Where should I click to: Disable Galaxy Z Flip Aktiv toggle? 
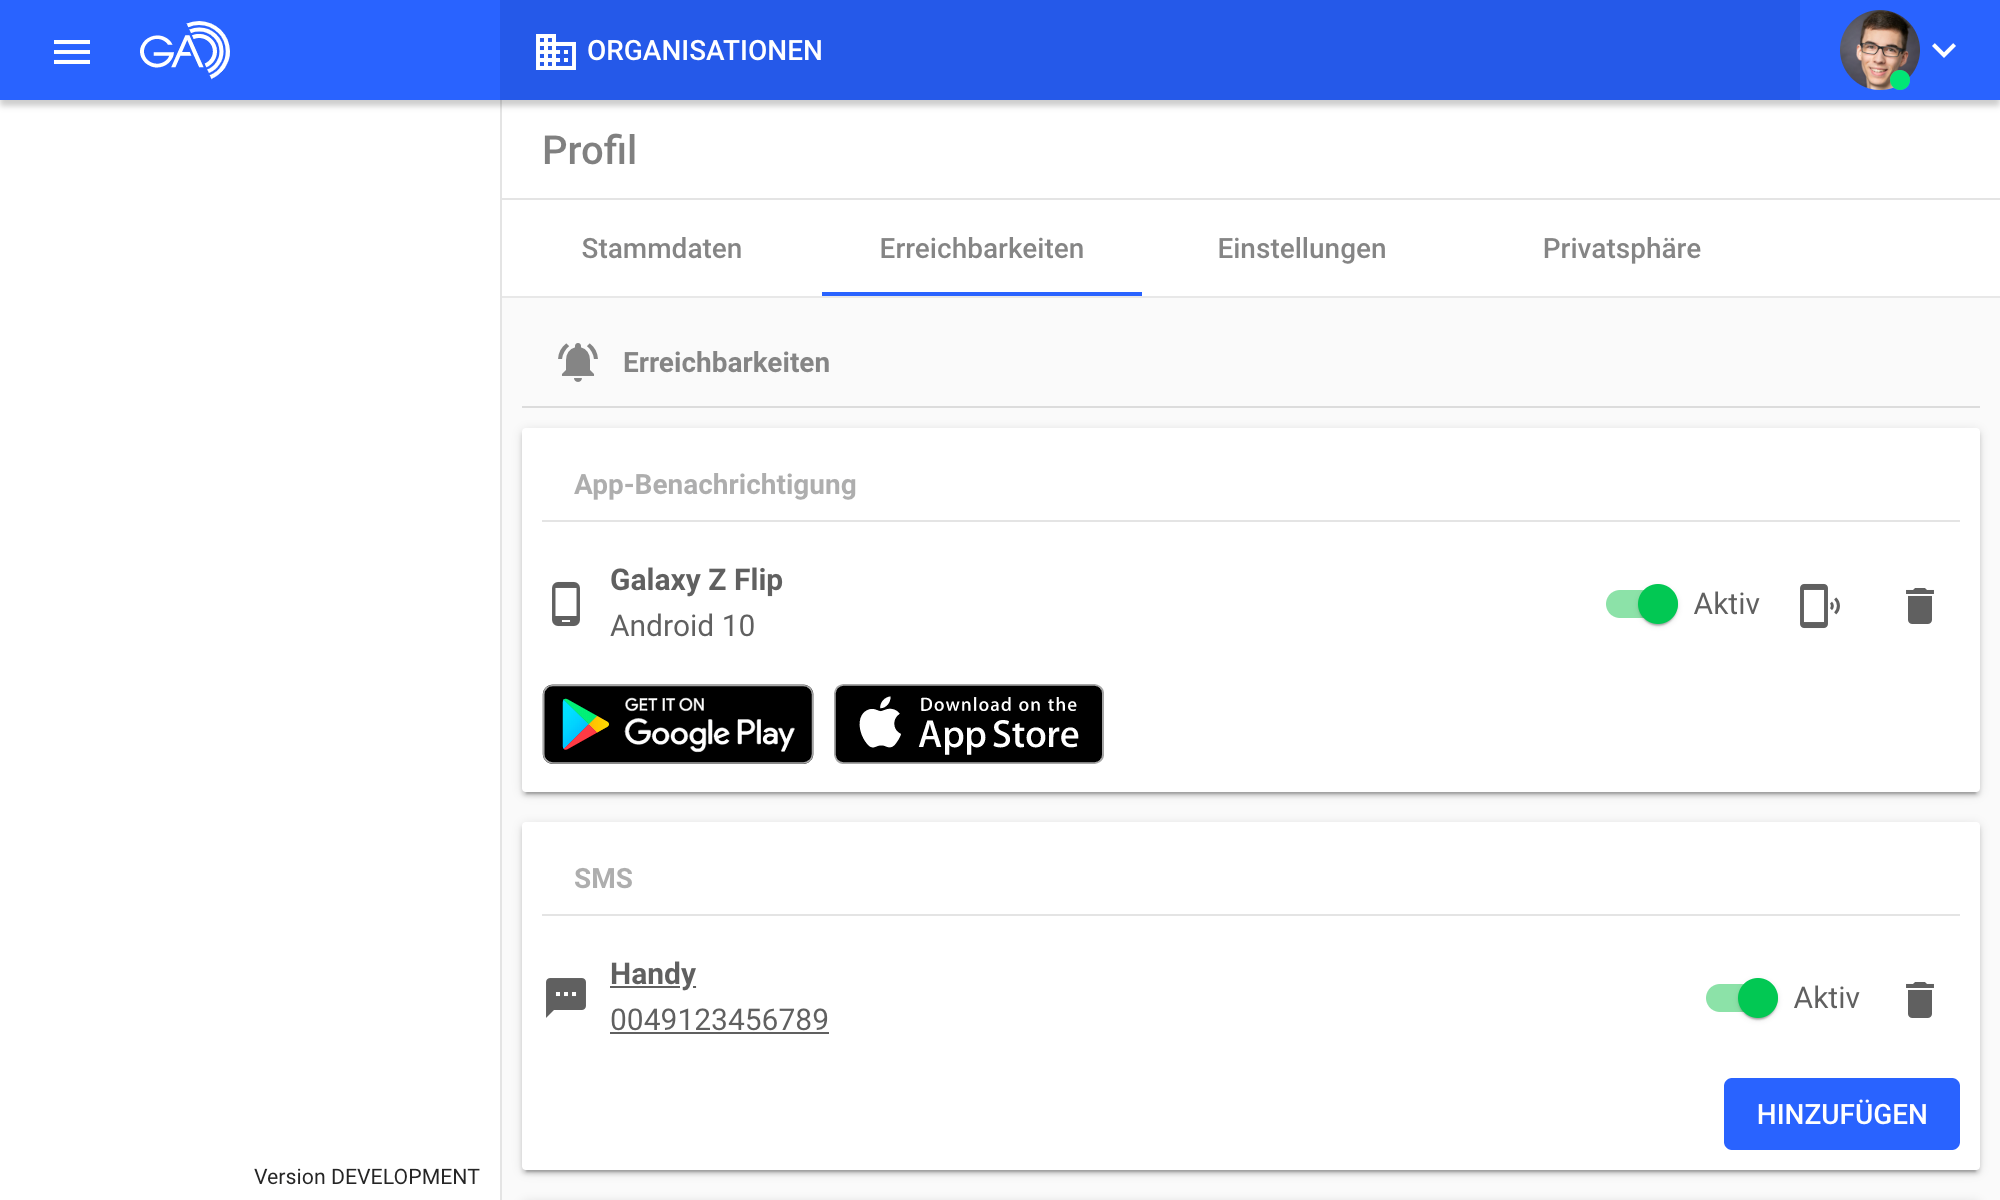click(1641, 604)
